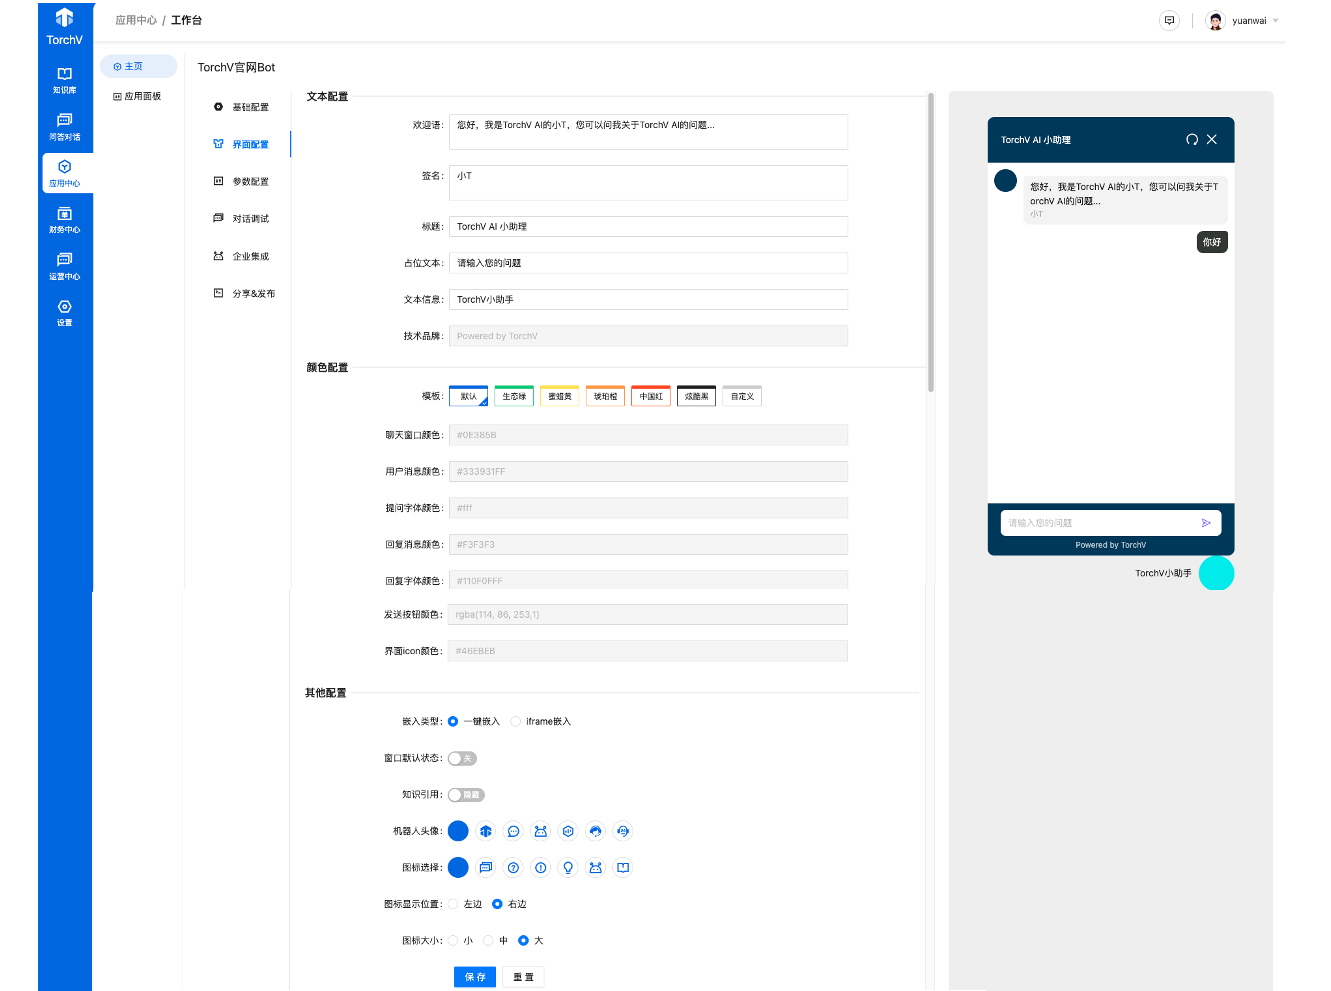The width and height of the screenshot is (1331, 991).
Task: Click the yuanwai user avatar
Action: point(1216,21)
